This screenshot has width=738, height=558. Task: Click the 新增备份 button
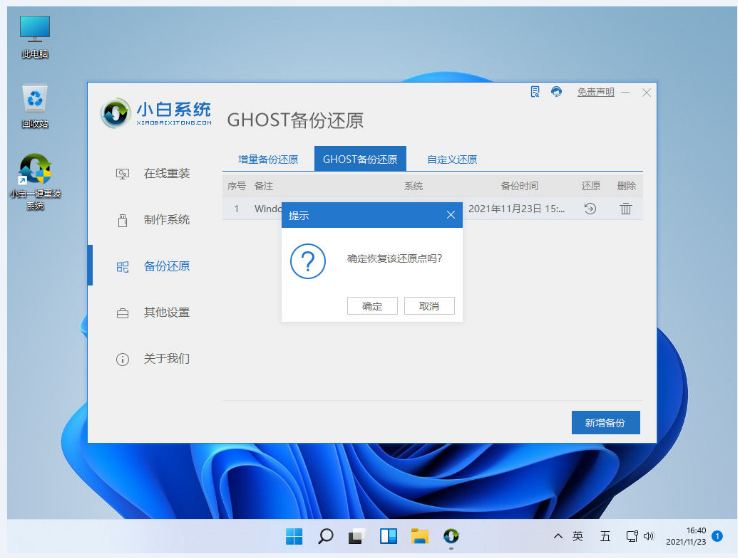605,423
